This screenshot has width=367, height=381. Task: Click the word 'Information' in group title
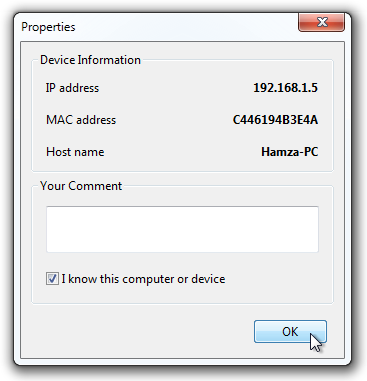tap(109, 60)
